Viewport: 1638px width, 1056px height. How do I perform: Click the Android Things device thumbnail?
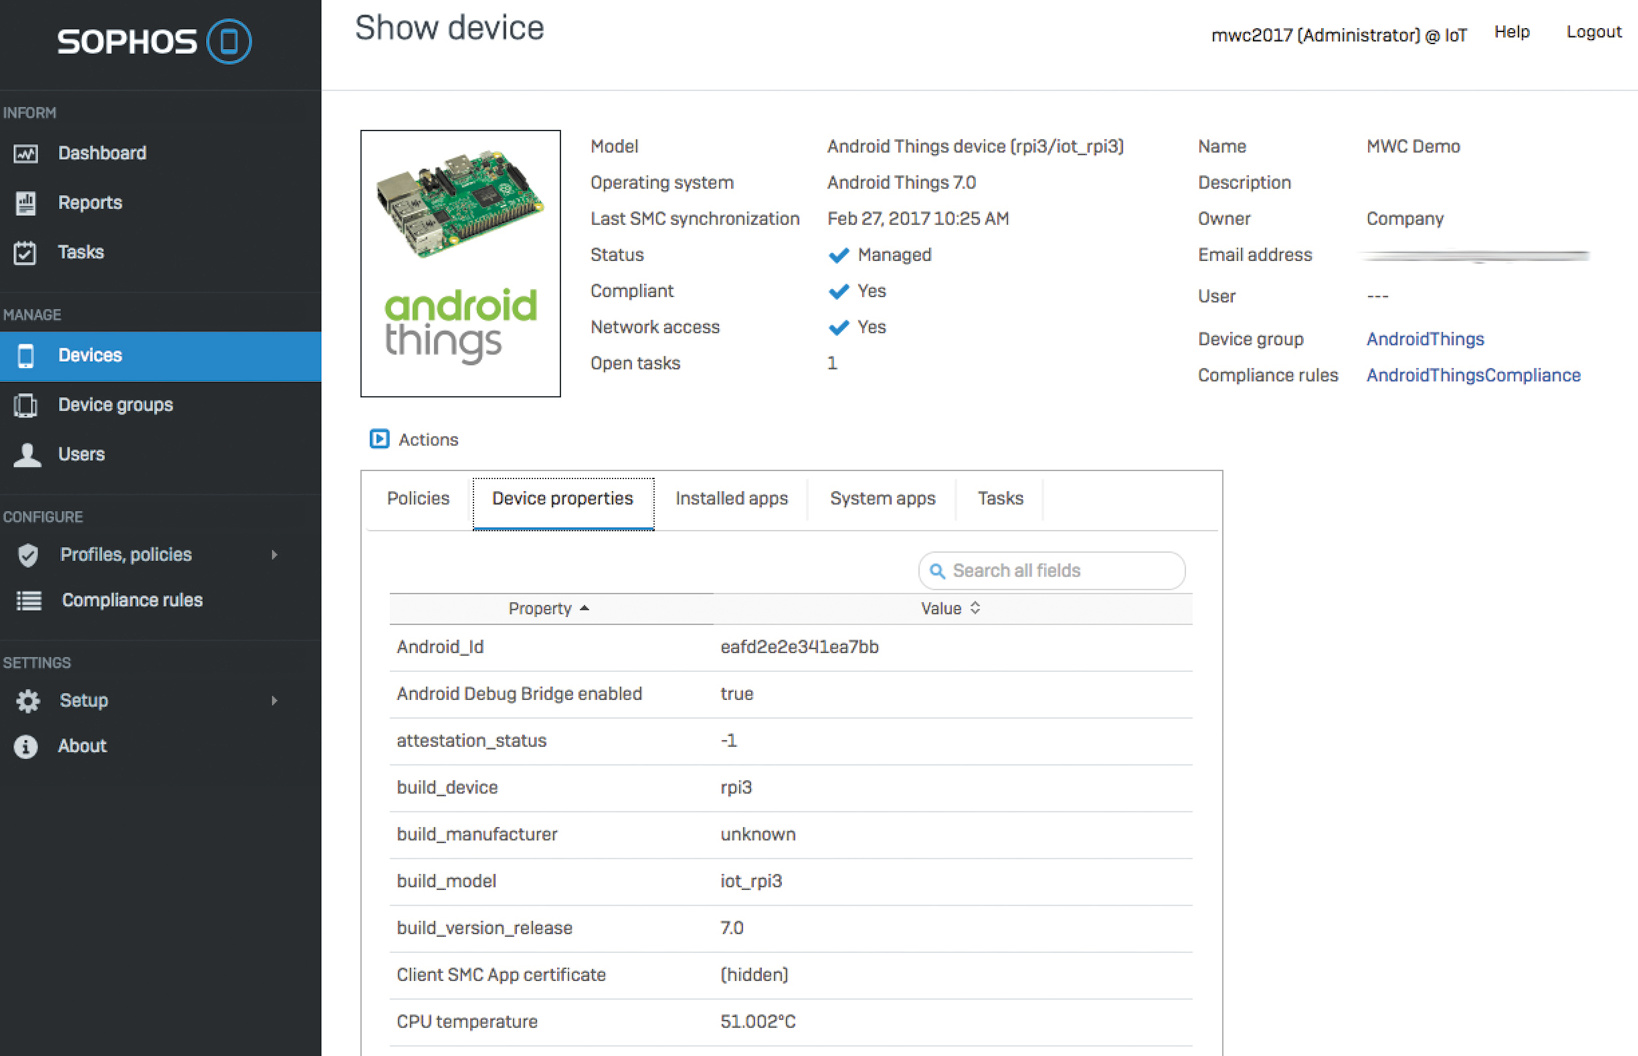(461, 264)
